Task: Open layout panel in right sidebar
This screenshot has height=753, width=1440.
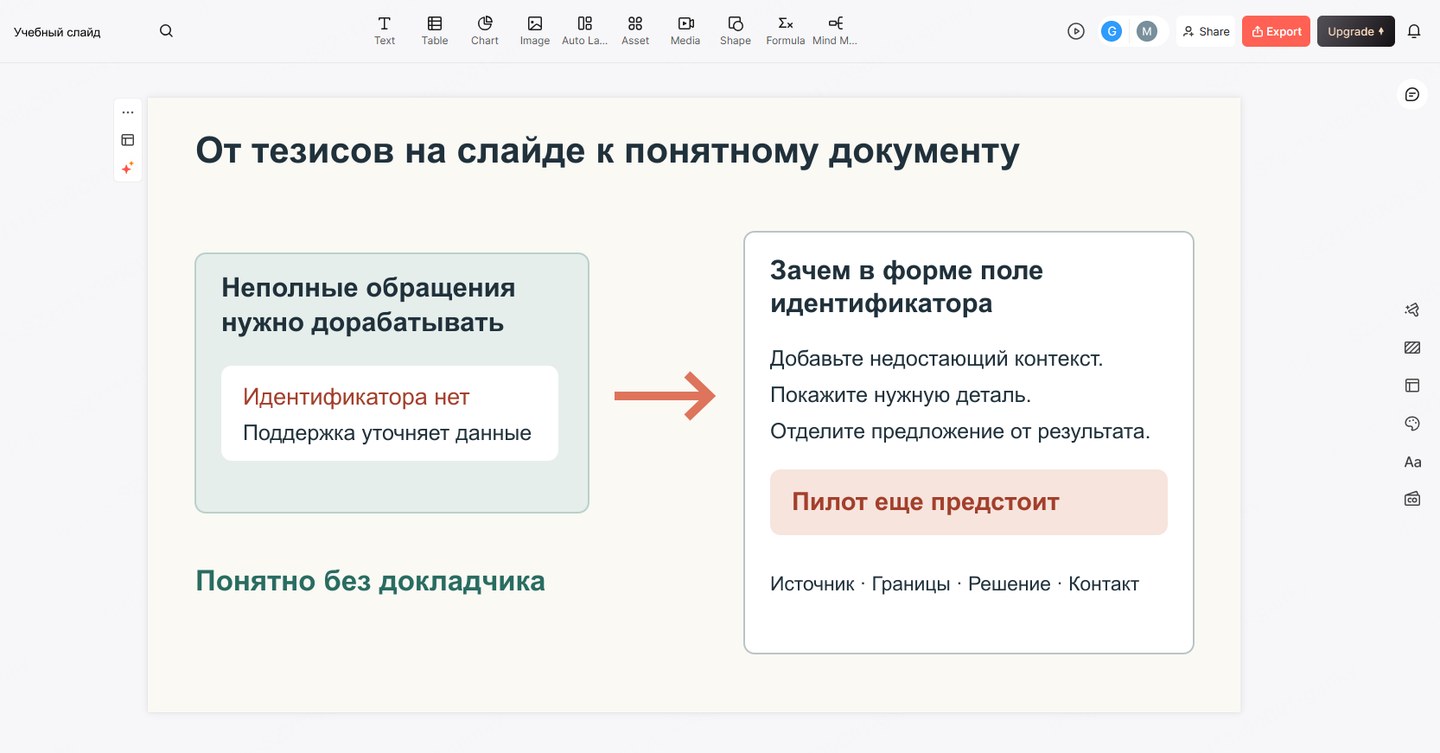Action: click(1412, 385)
